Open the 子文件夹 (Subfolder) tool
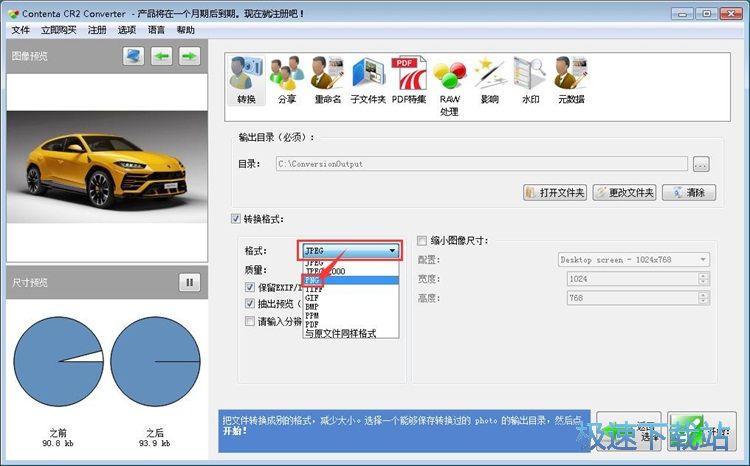The height and width of the screenshot is (466, 750). coord(368,80)
